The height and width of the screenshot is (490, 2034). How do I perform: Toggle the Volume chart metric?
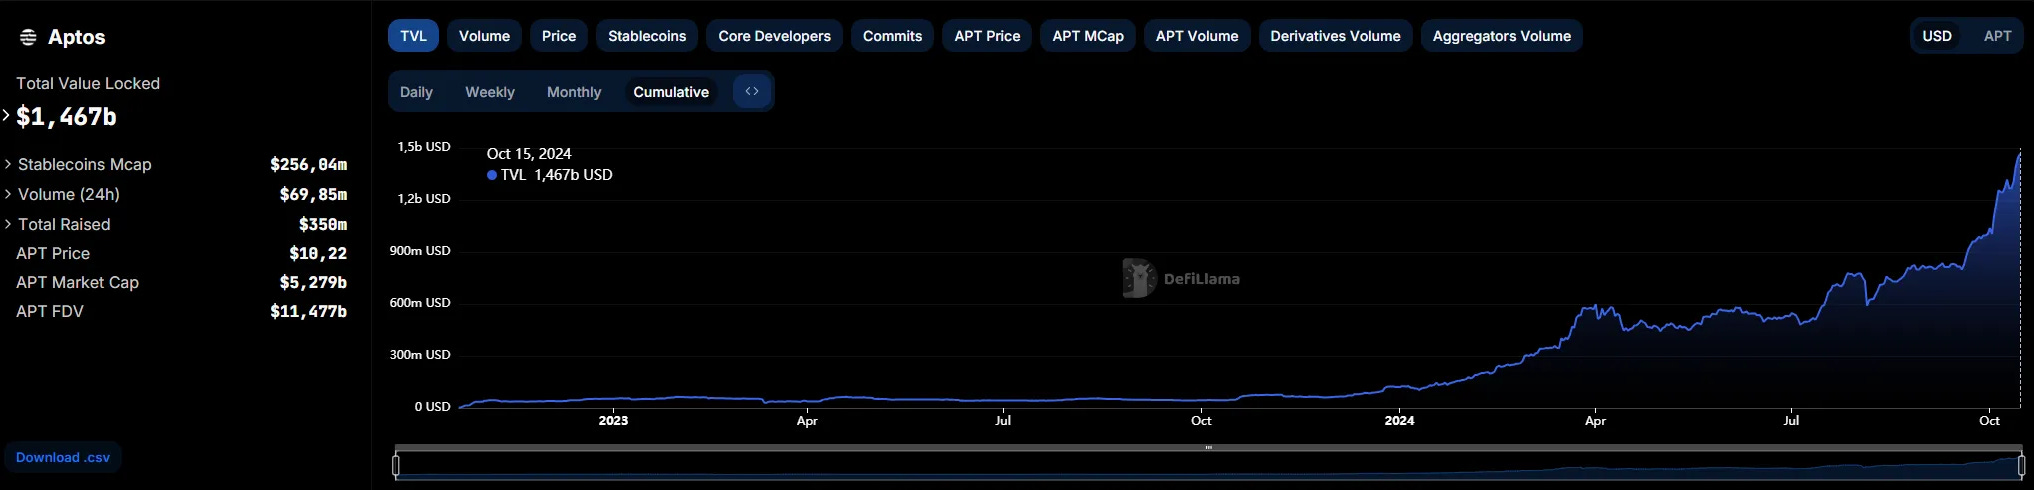tap(484, 36)
